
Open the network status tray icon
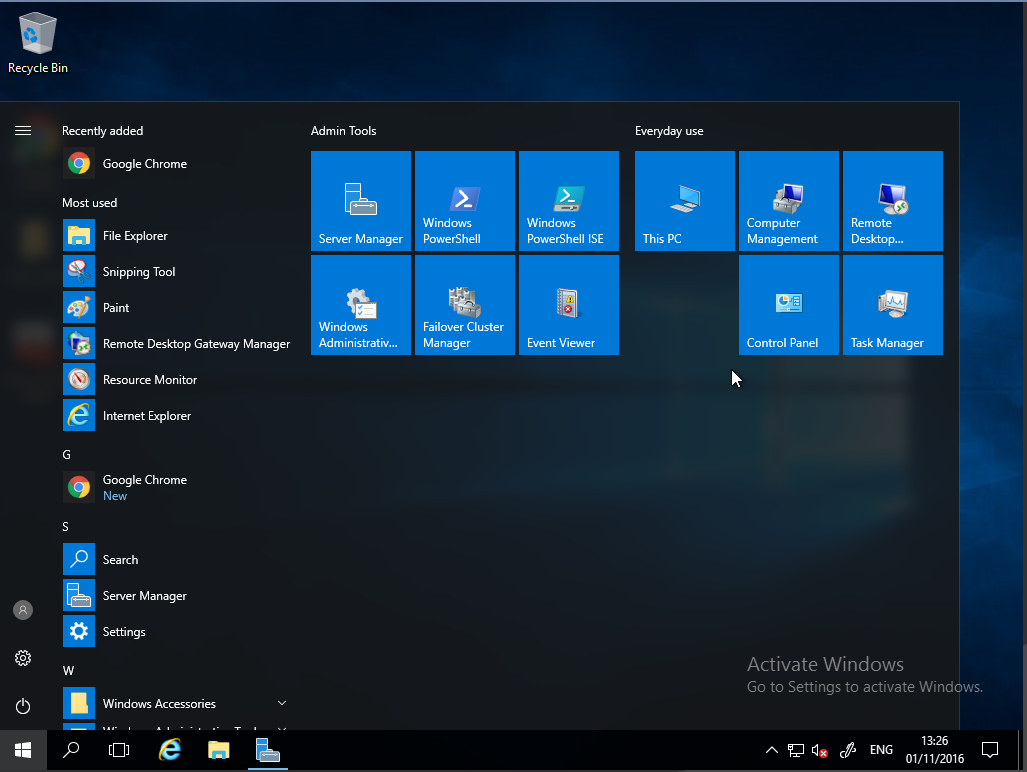click(x=796, y=750)
